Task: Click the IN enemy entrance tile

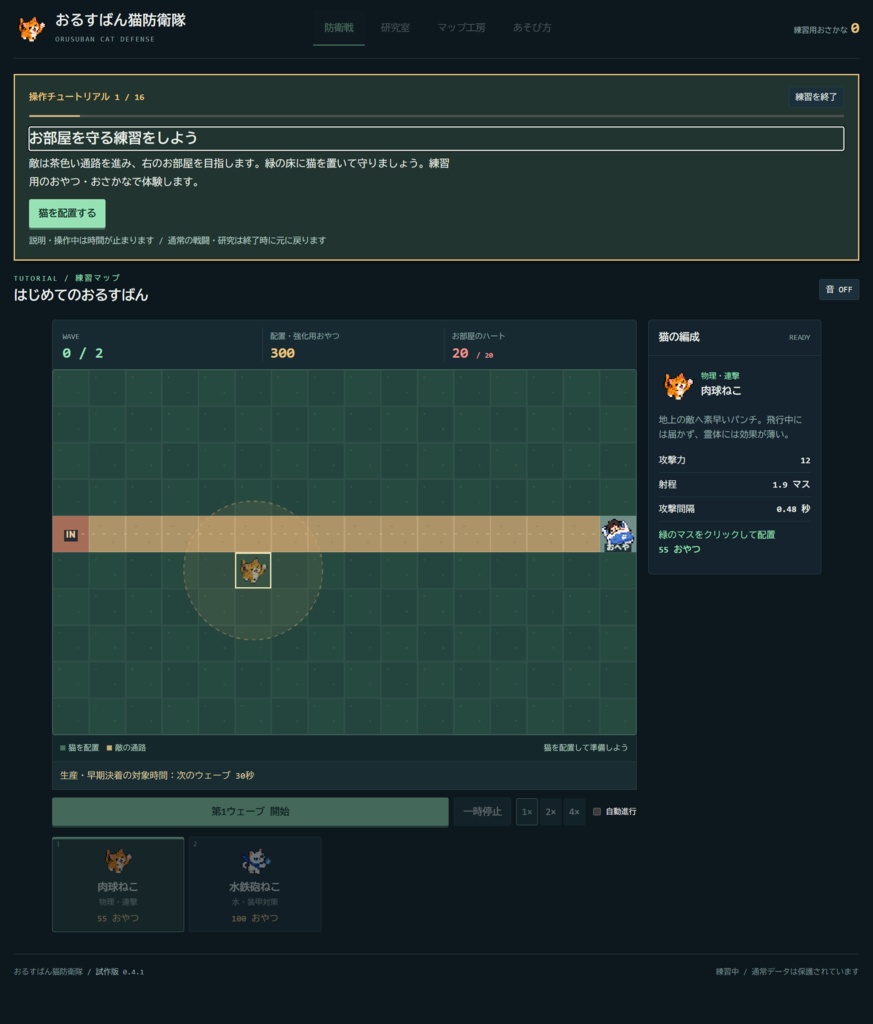Action: 71,534
